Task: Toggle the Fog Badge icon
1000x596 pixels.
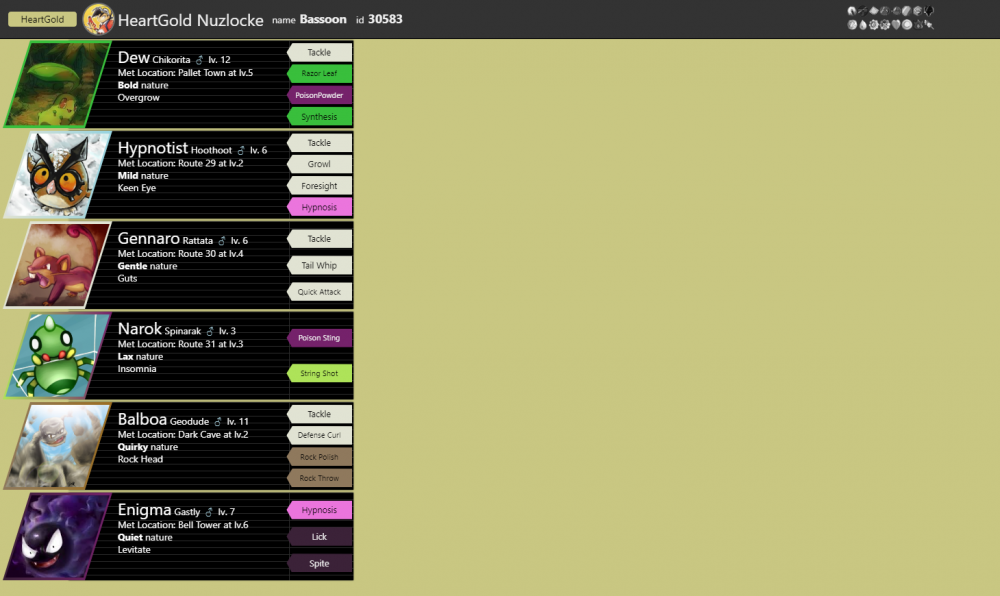Action: (884, 10)
